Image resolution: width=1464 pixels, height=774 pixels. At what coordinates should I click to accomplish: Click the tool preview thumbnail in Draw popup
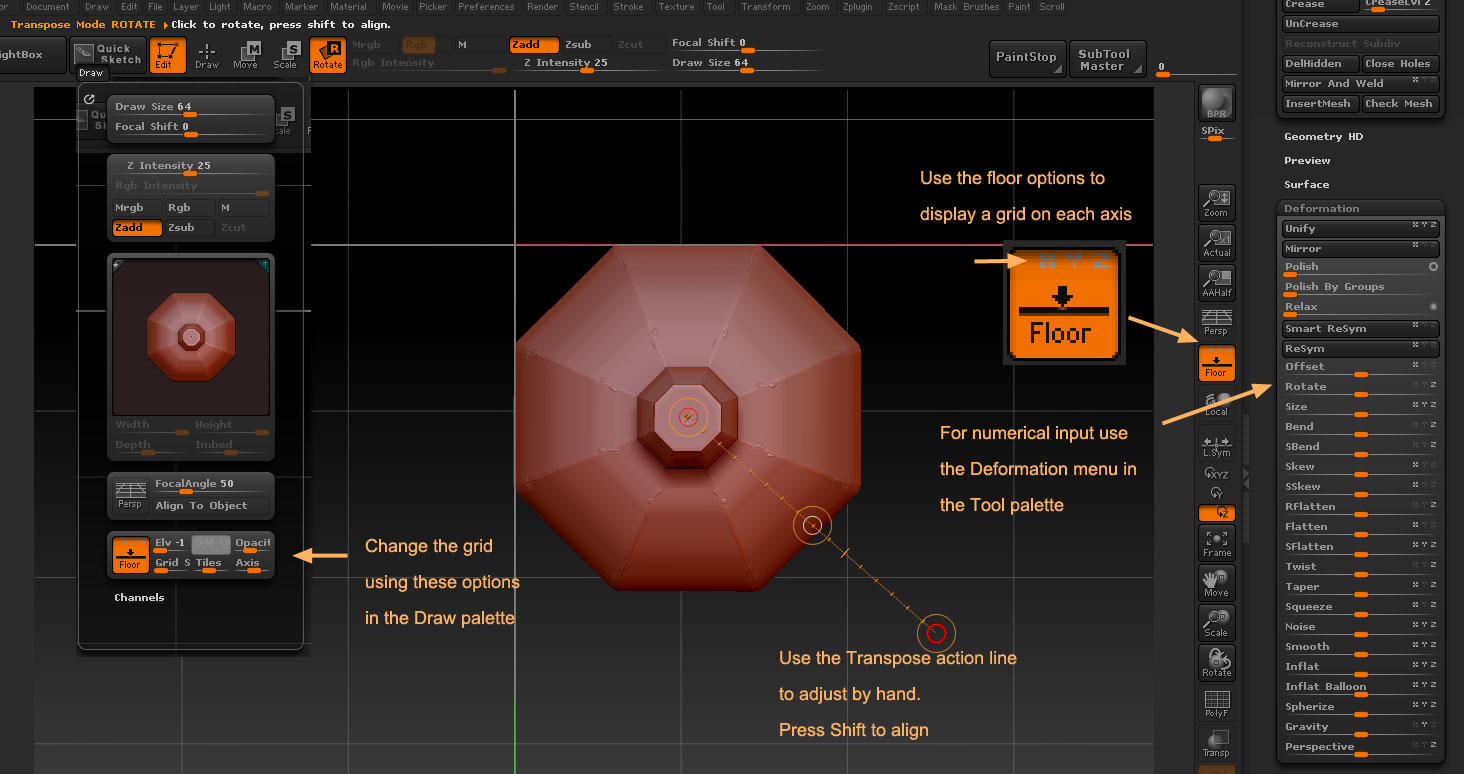tap(190, 335)
